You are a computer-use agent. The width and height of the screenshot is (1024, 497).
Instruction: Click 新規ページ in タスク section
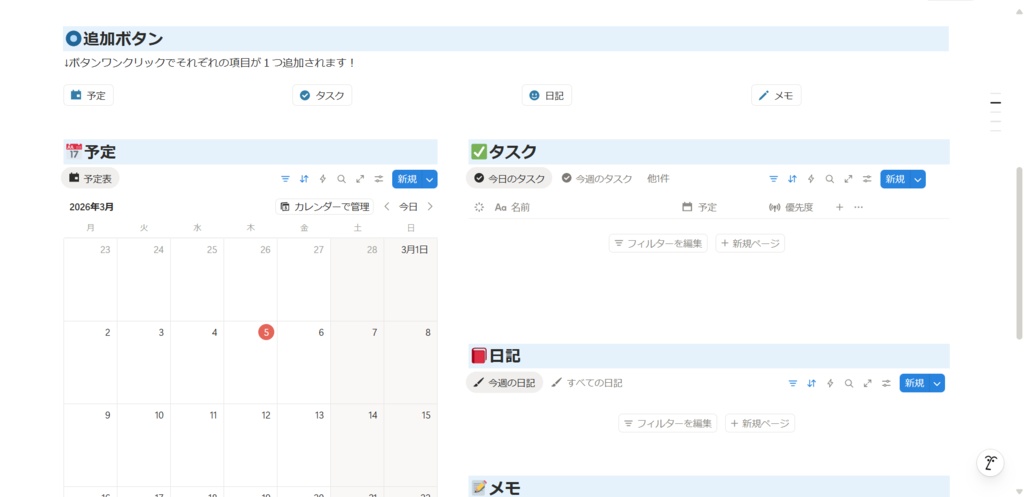[x=750, y=244]
